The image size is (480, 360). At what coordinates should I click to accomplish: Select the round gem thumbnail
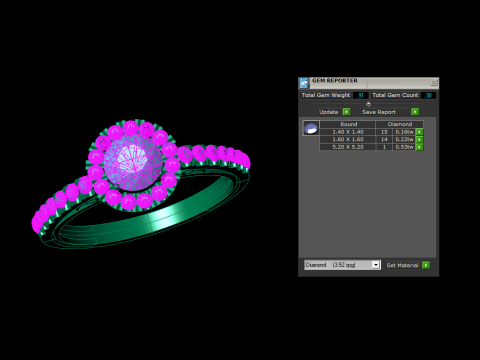click(x=311, y=128)
